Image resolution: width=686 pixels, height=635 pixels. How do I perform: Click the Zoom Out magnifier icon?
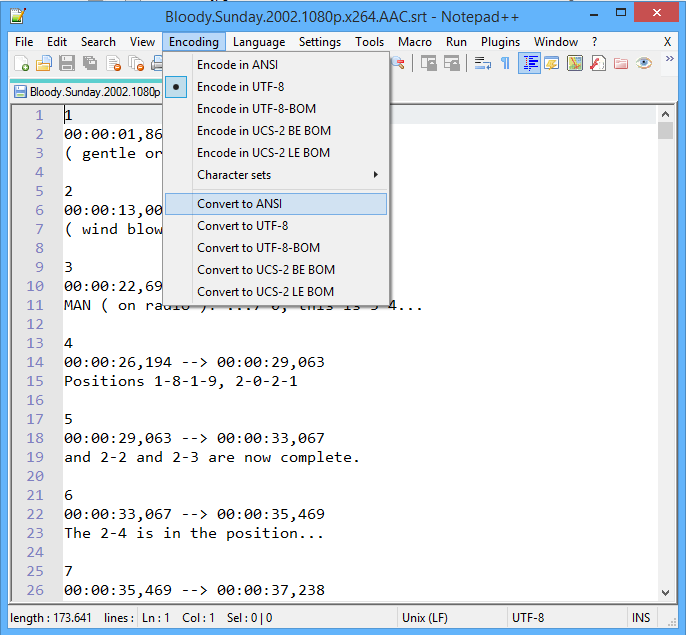point(397,63)
